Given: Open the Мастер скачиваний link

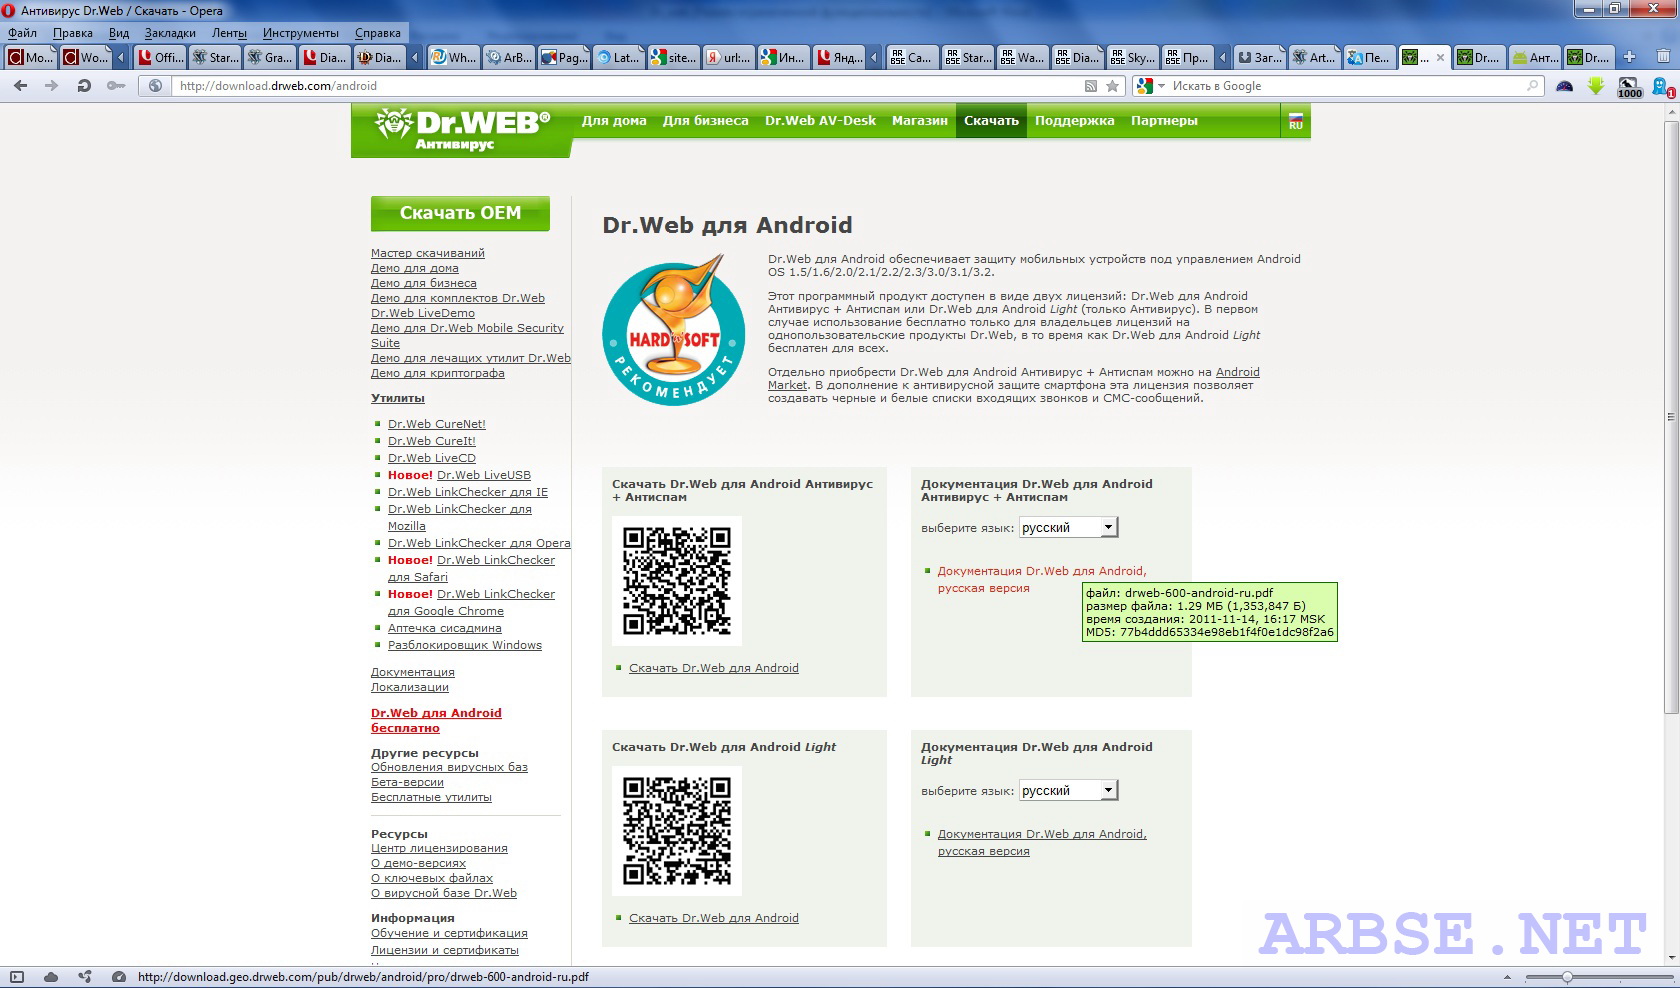Looking at the screenshot, I should (x=428, y=253).
